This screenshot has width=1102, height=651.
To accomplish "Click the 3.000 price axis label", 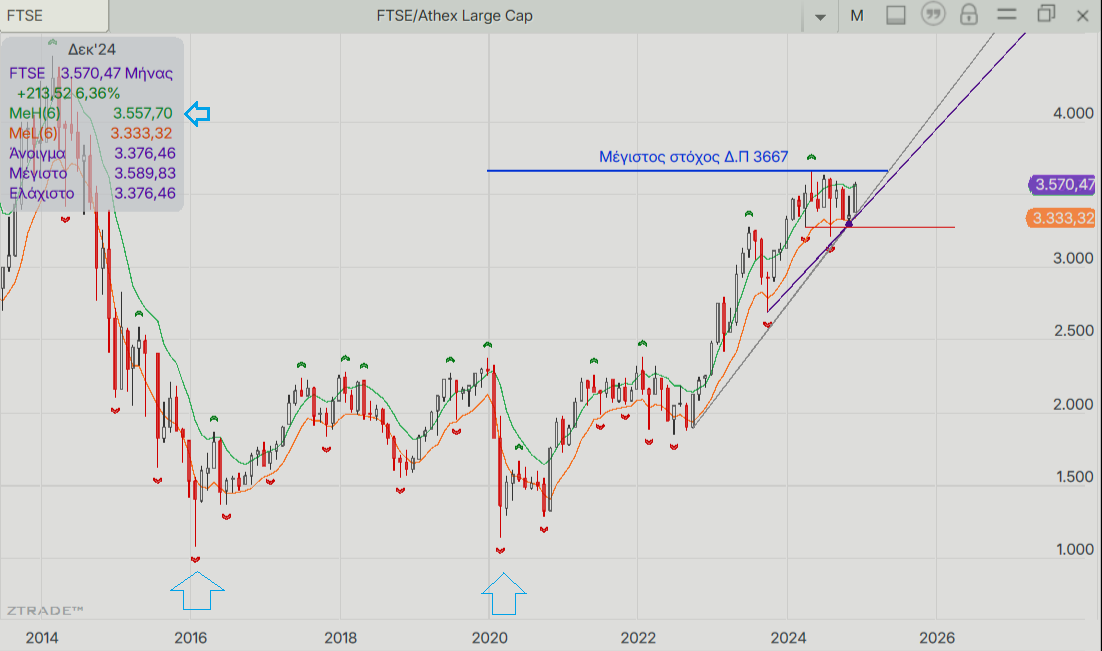I will [1073, 258].
